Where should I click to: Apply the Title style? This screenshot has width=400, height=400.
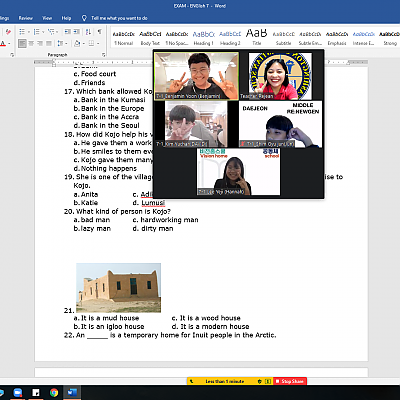(257, 38)
